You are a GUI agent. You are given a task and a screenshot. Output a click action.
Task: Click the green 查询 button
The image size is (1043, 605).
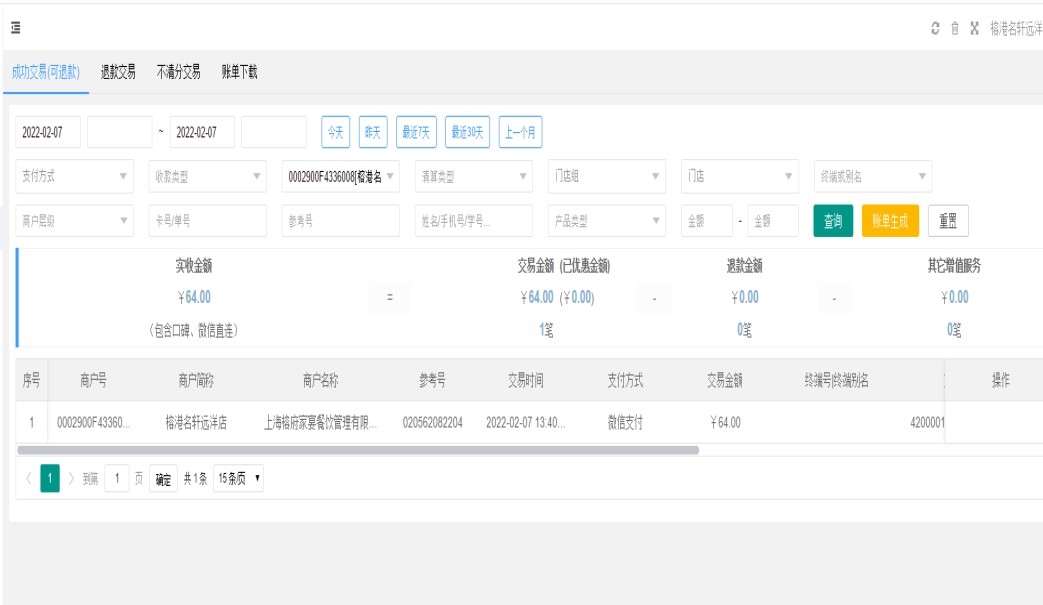click(x=832, y=221)
